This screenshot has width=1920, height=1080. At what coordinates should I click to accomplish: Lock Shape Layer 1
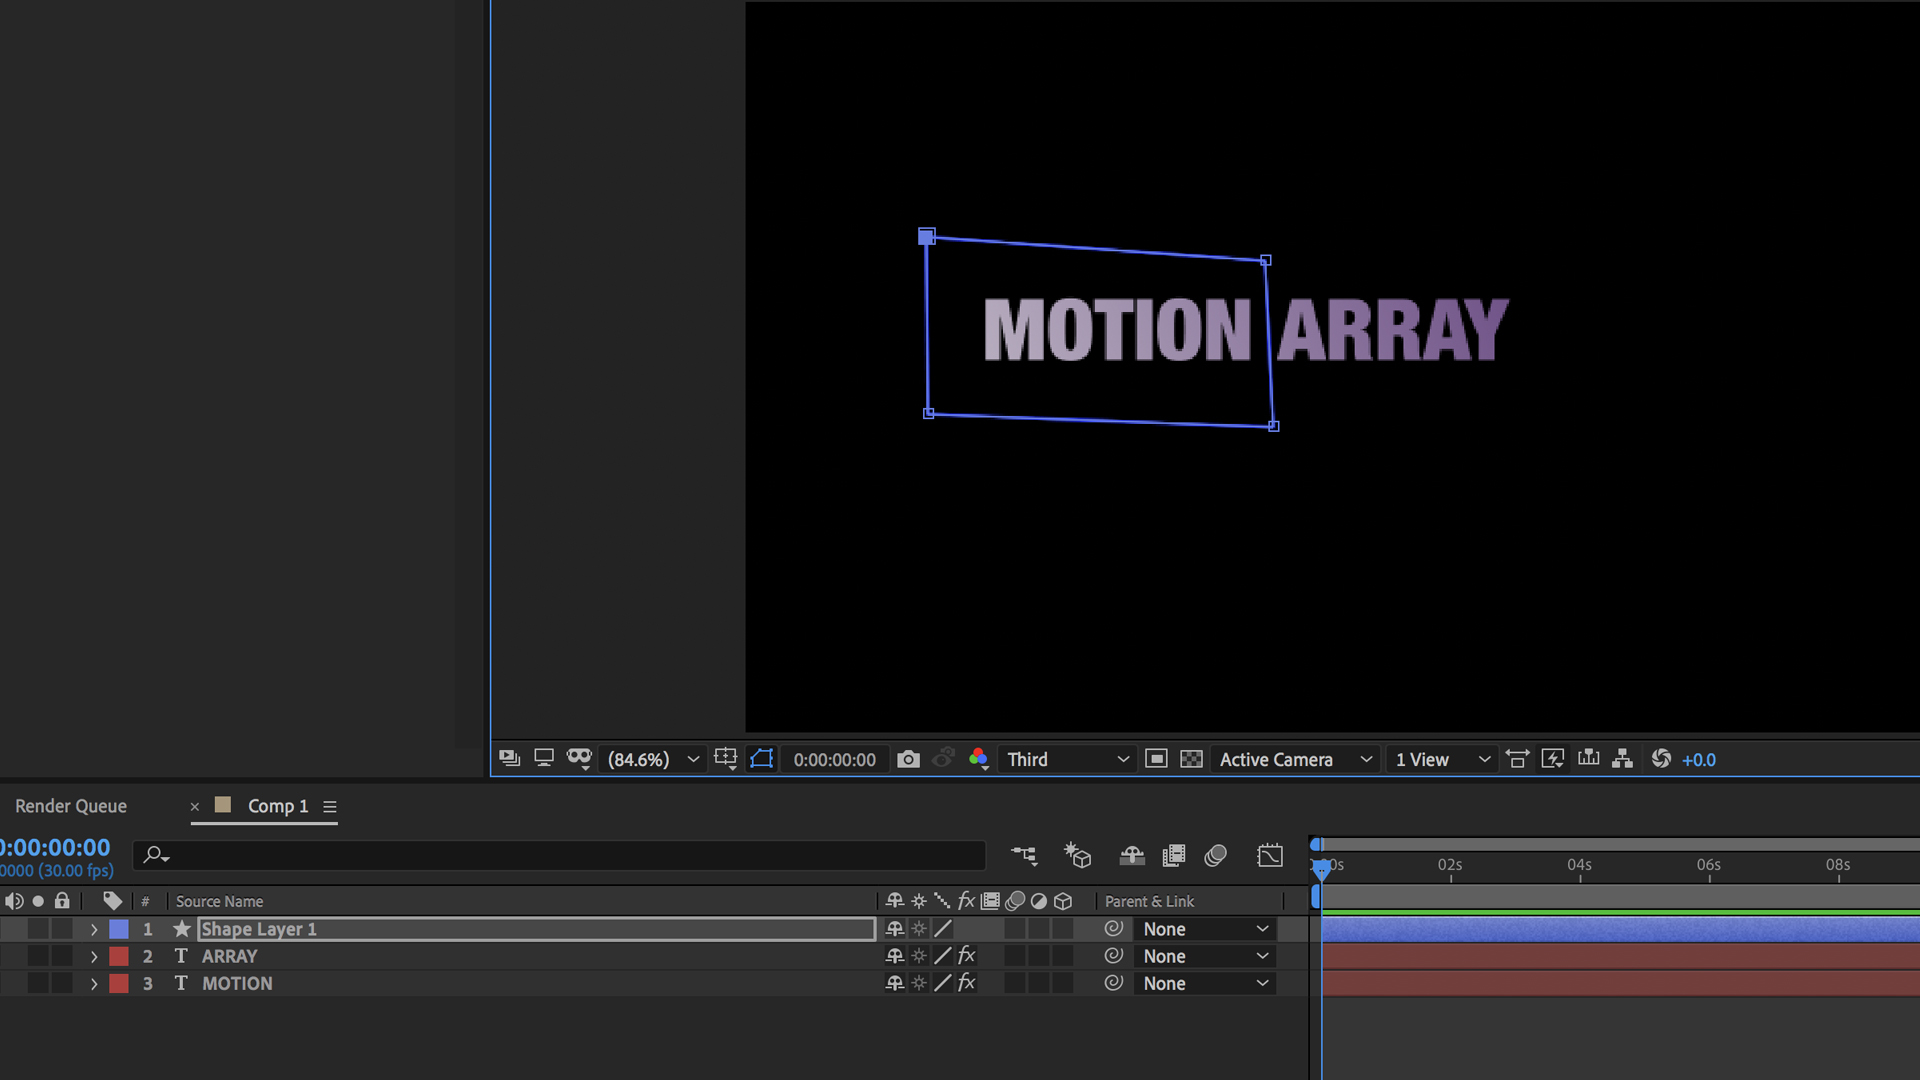(62, 929)
